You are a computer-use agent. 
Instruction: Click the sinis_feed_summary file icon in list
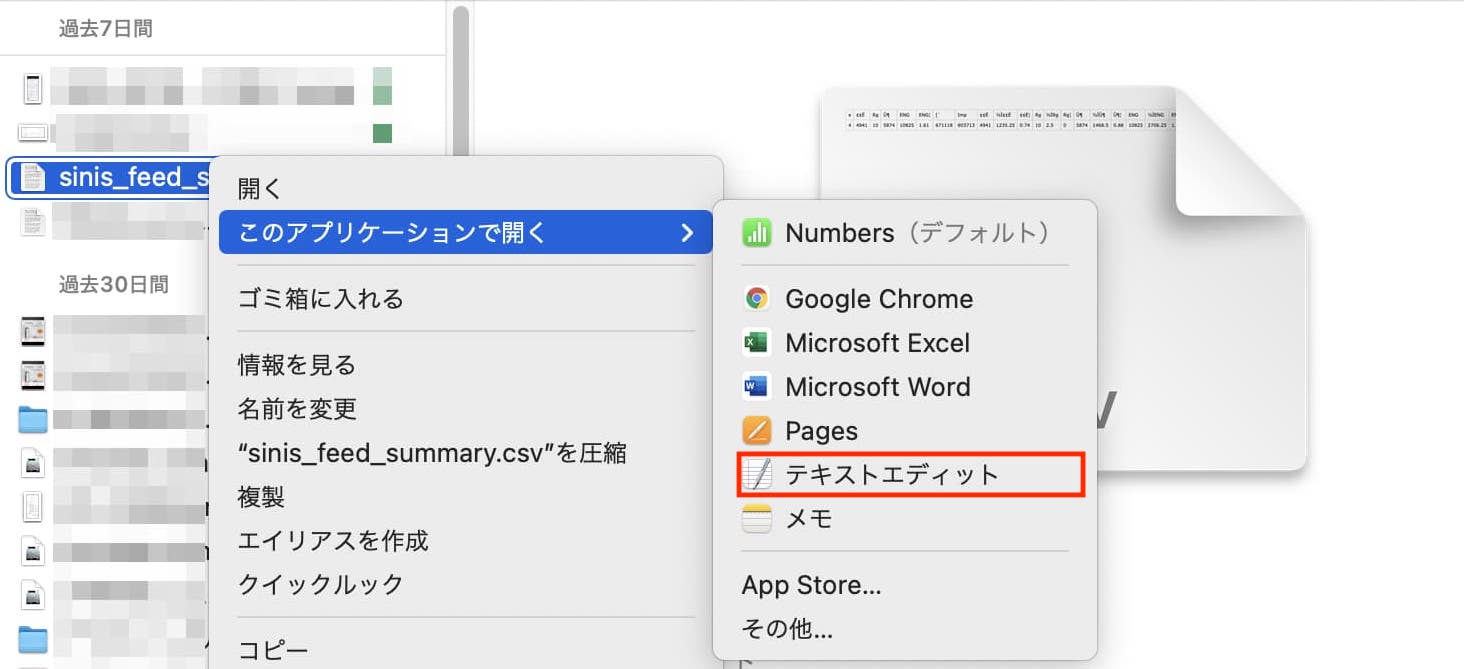pyautogui.click(x=33, y=178)
